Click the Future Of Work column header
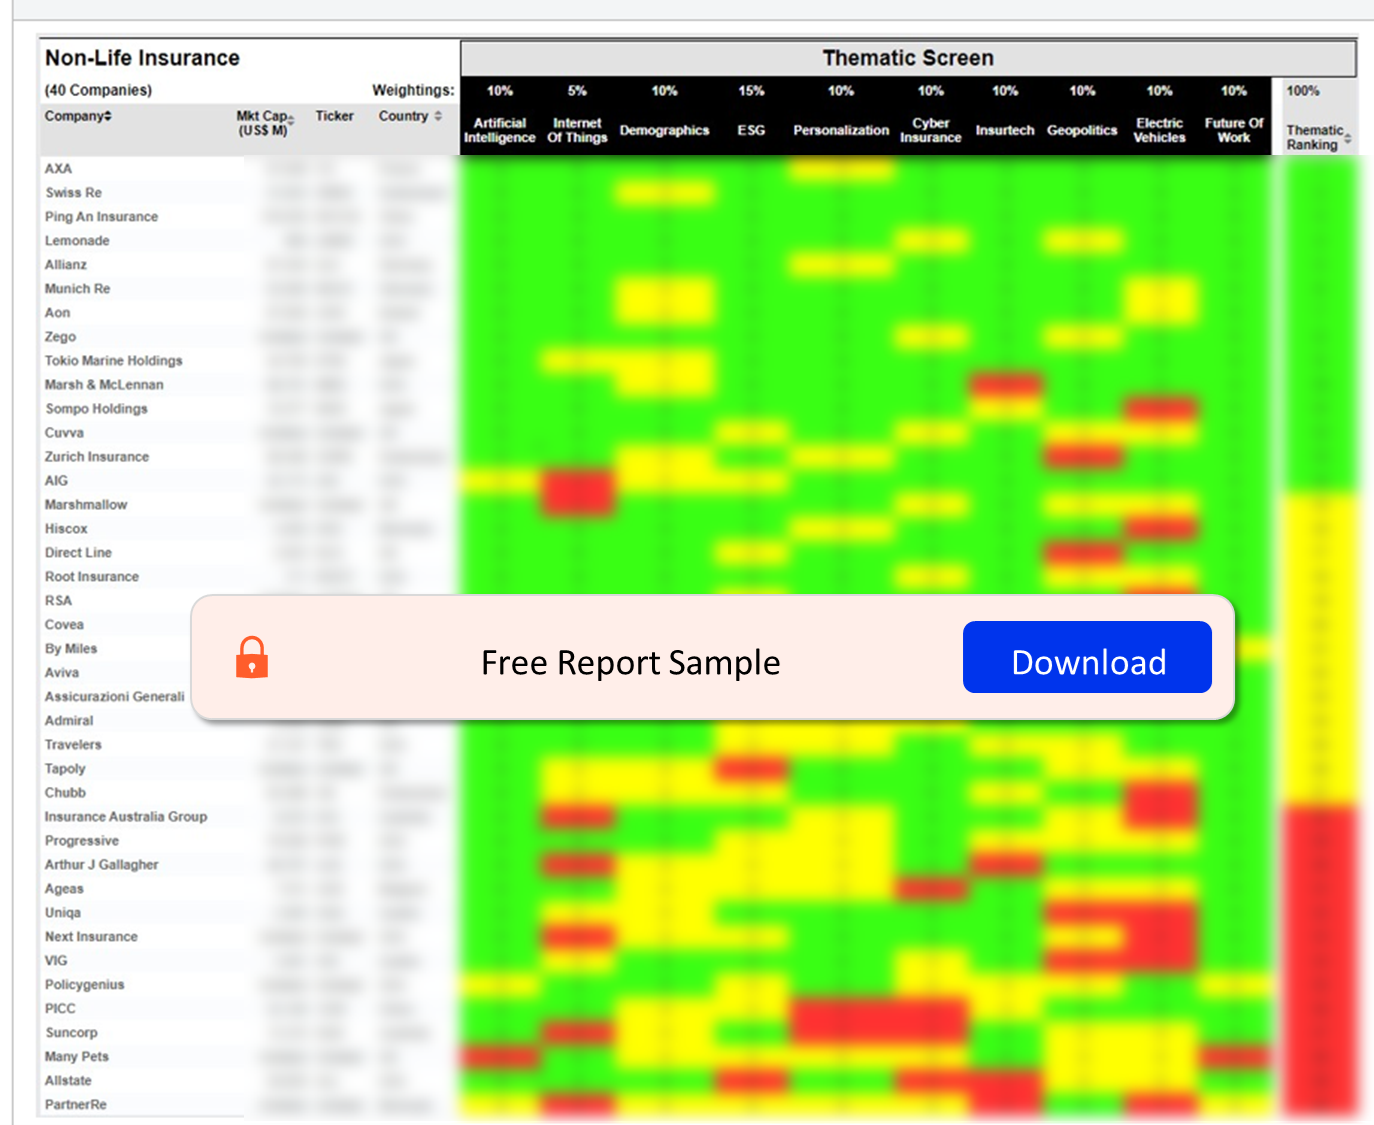This screenshot has height=1125, width=1374. (1234, 130)
